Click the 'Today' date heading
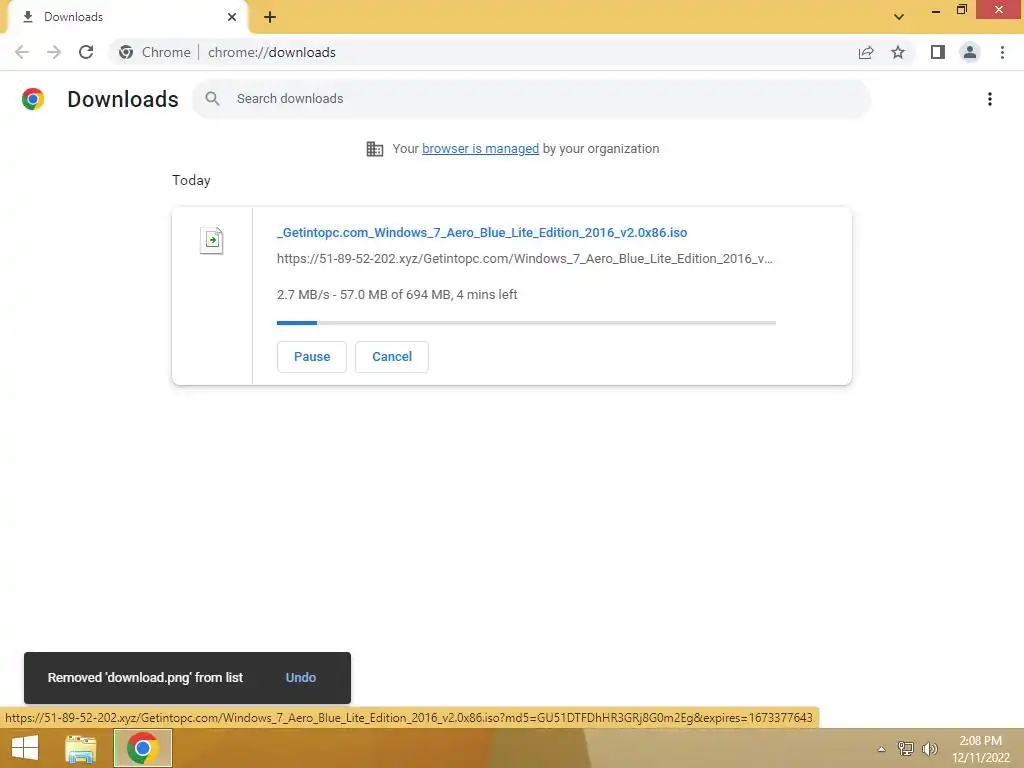1024x768 pixels. 191,180
